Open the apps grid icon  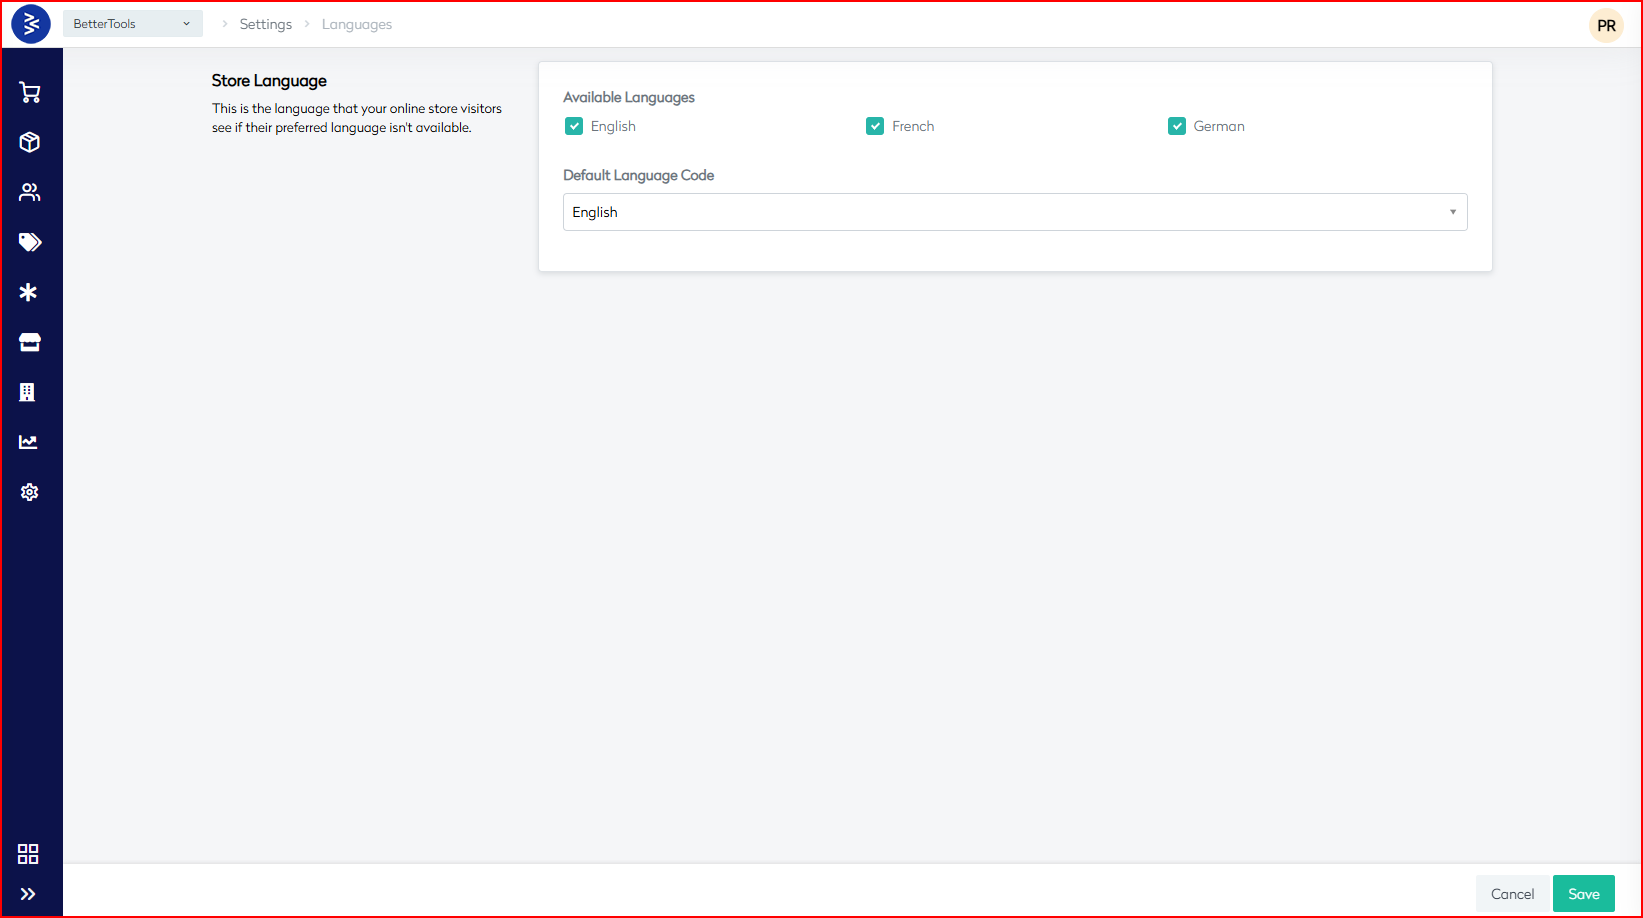tap(28, 854)
